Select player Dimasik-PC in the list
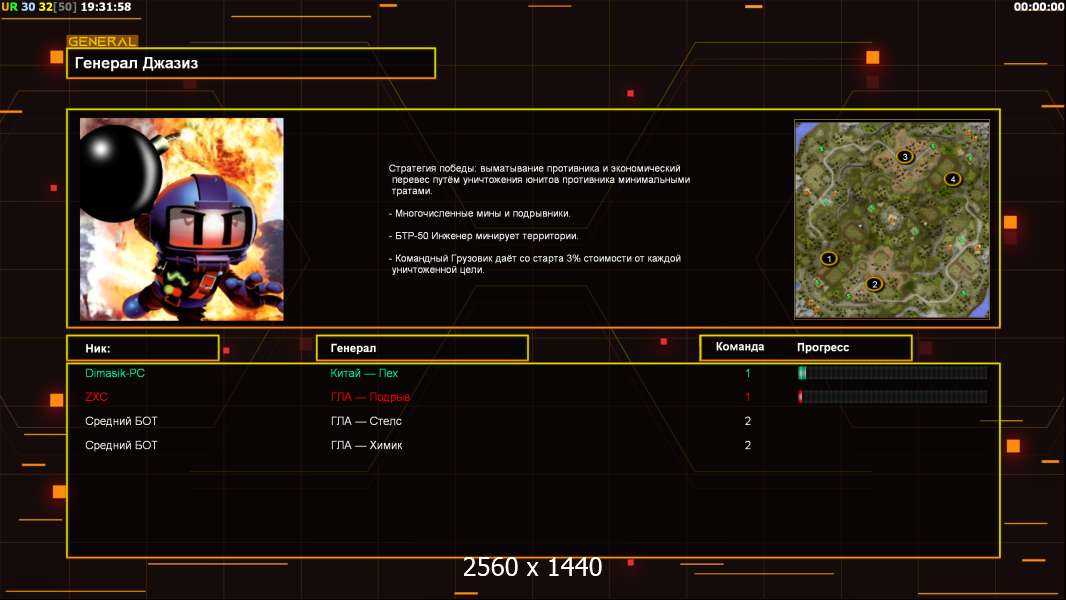 (115, 373)
